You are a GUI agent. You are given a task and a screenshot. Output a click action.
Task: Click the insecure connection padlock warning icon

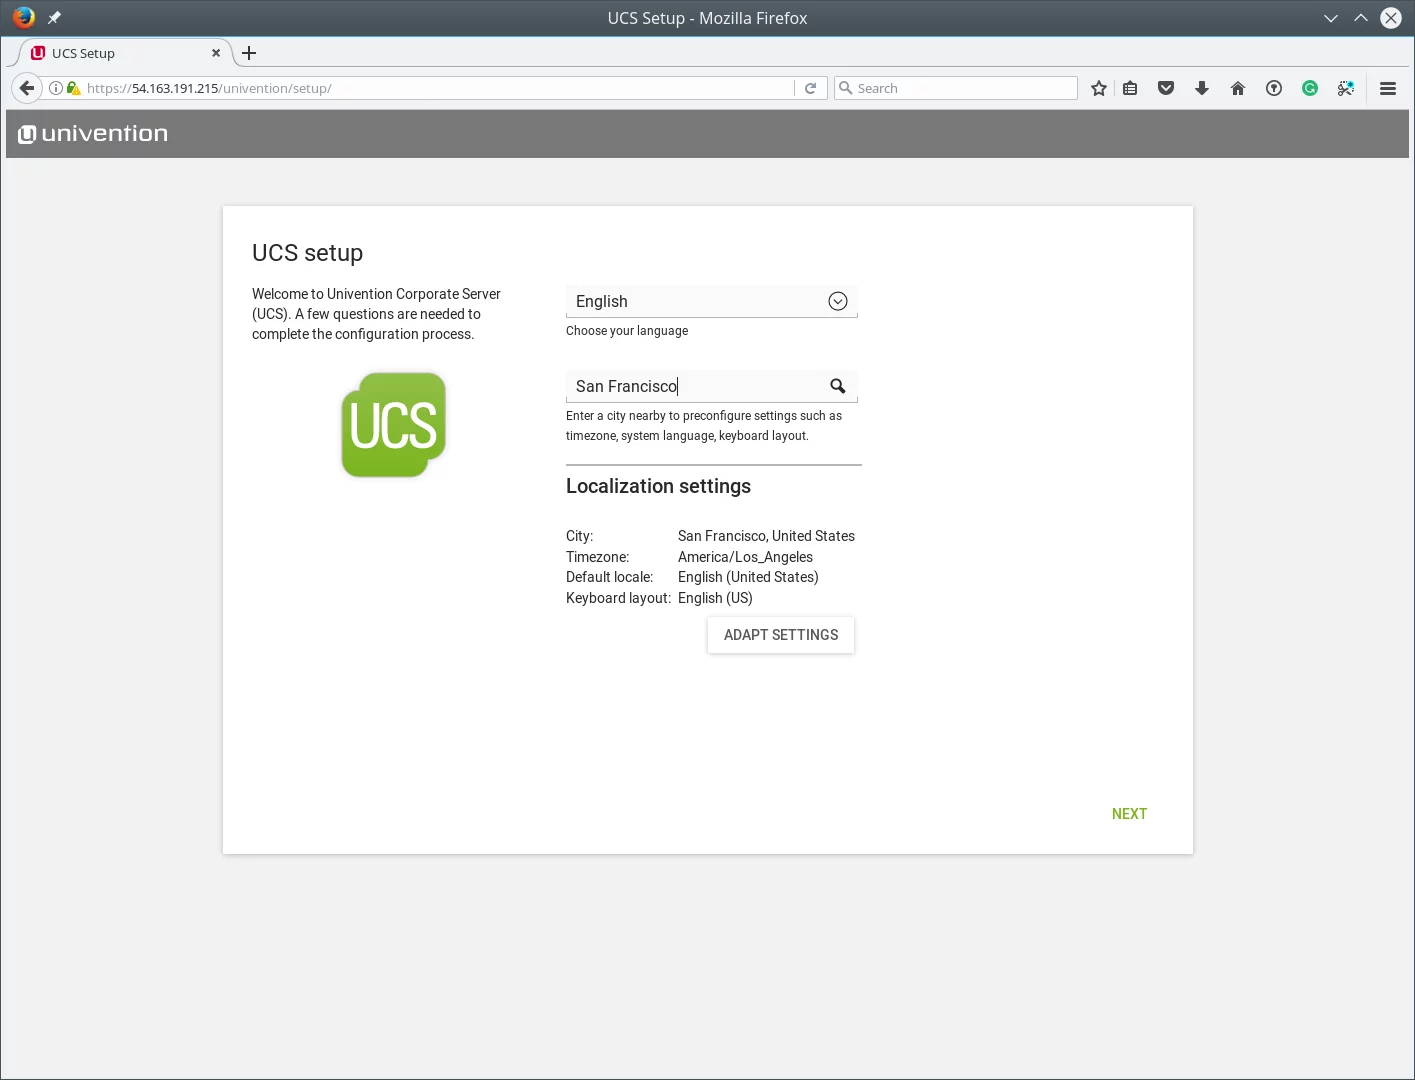[73, 88]
